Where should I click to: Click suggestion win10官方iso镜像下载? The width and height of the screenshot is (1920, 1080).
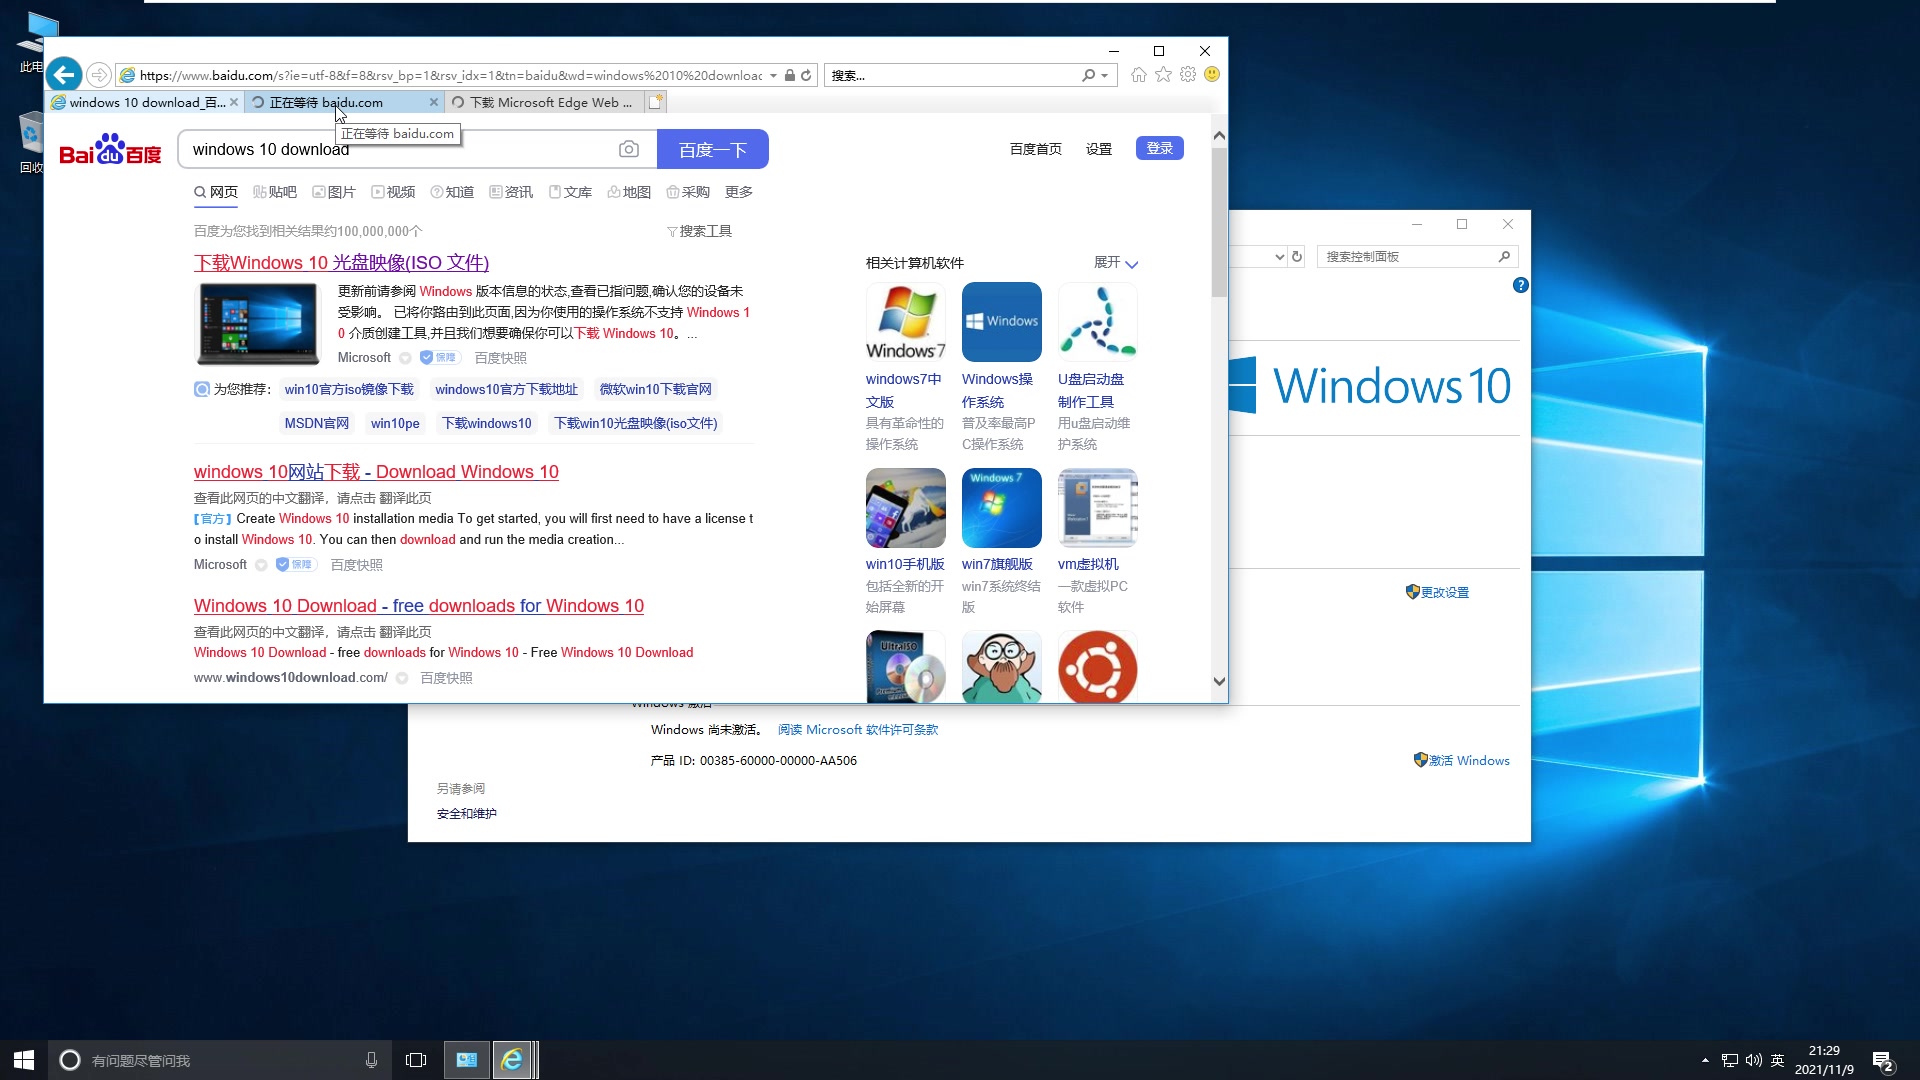click(349, 389)
